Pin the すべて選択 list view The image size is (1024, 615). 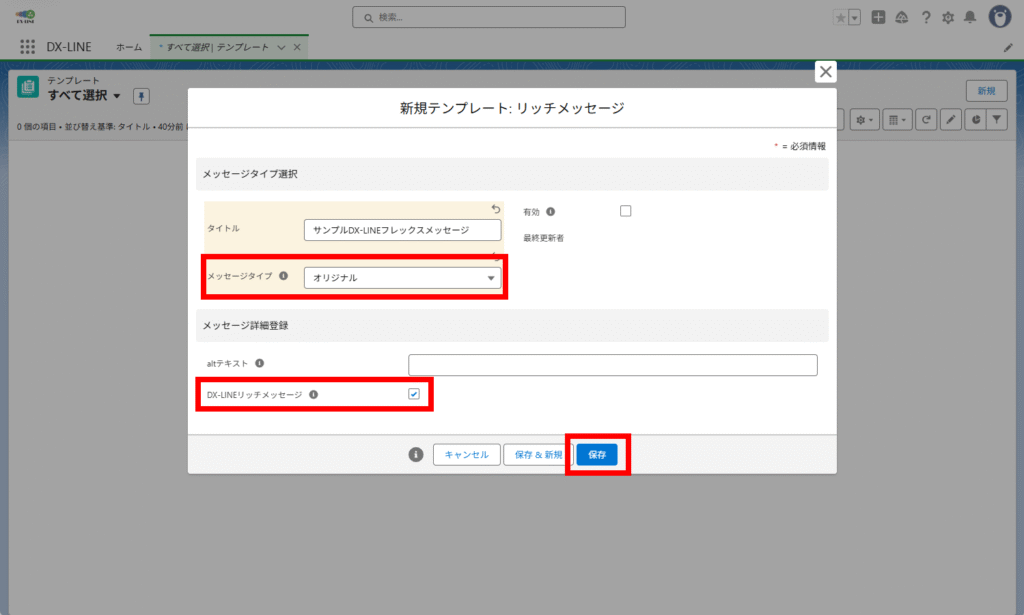click(141, 95)
